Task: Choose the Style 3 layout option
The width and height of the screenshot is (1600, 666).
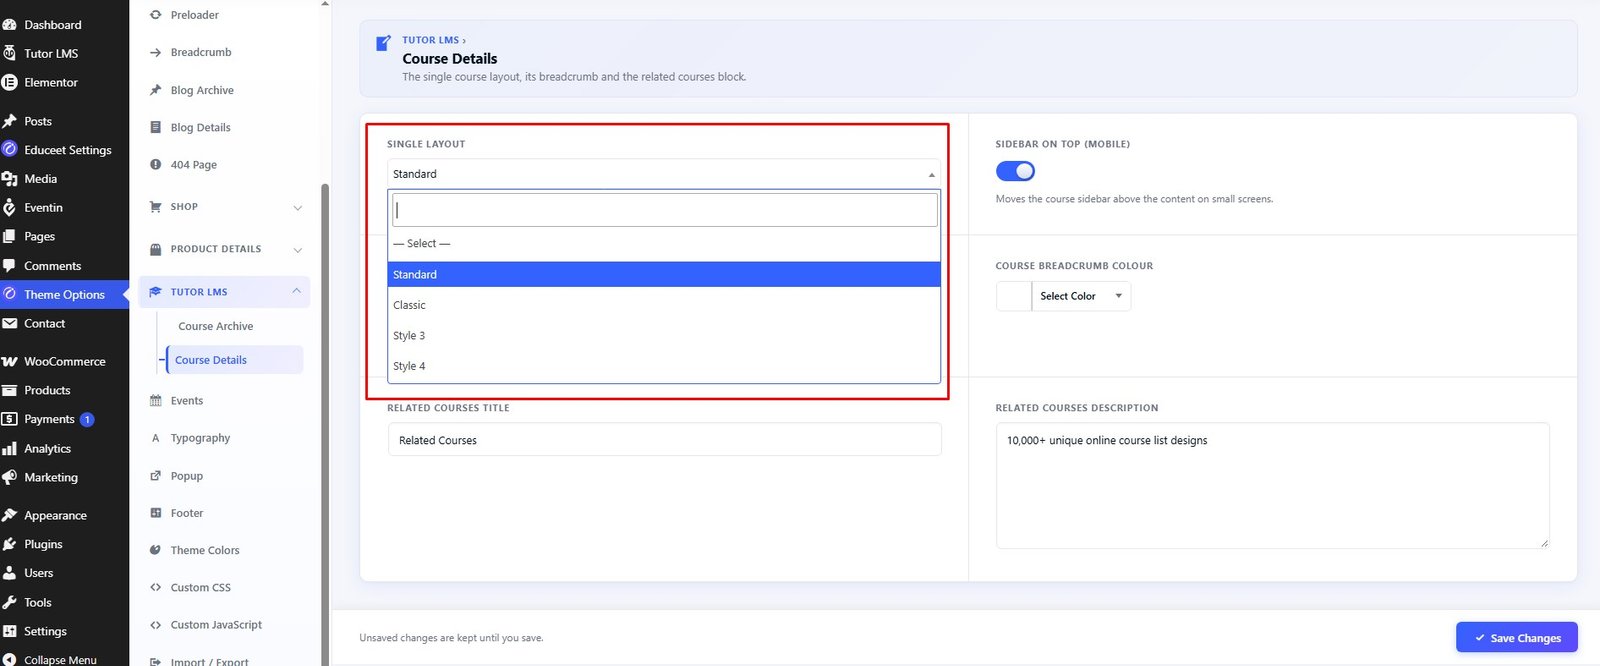Action: pyautogui.click(x=664, y=336)
